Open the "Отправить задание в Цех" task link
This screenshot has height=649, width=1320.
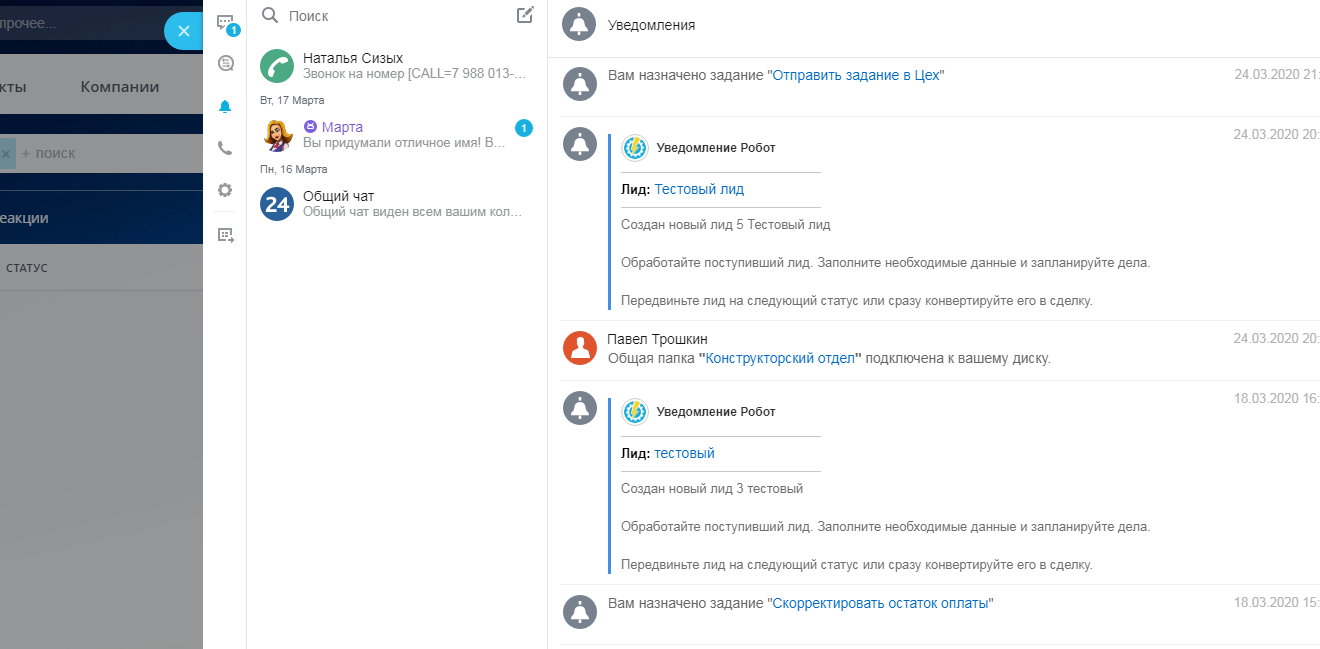click(x=856, y=75)
